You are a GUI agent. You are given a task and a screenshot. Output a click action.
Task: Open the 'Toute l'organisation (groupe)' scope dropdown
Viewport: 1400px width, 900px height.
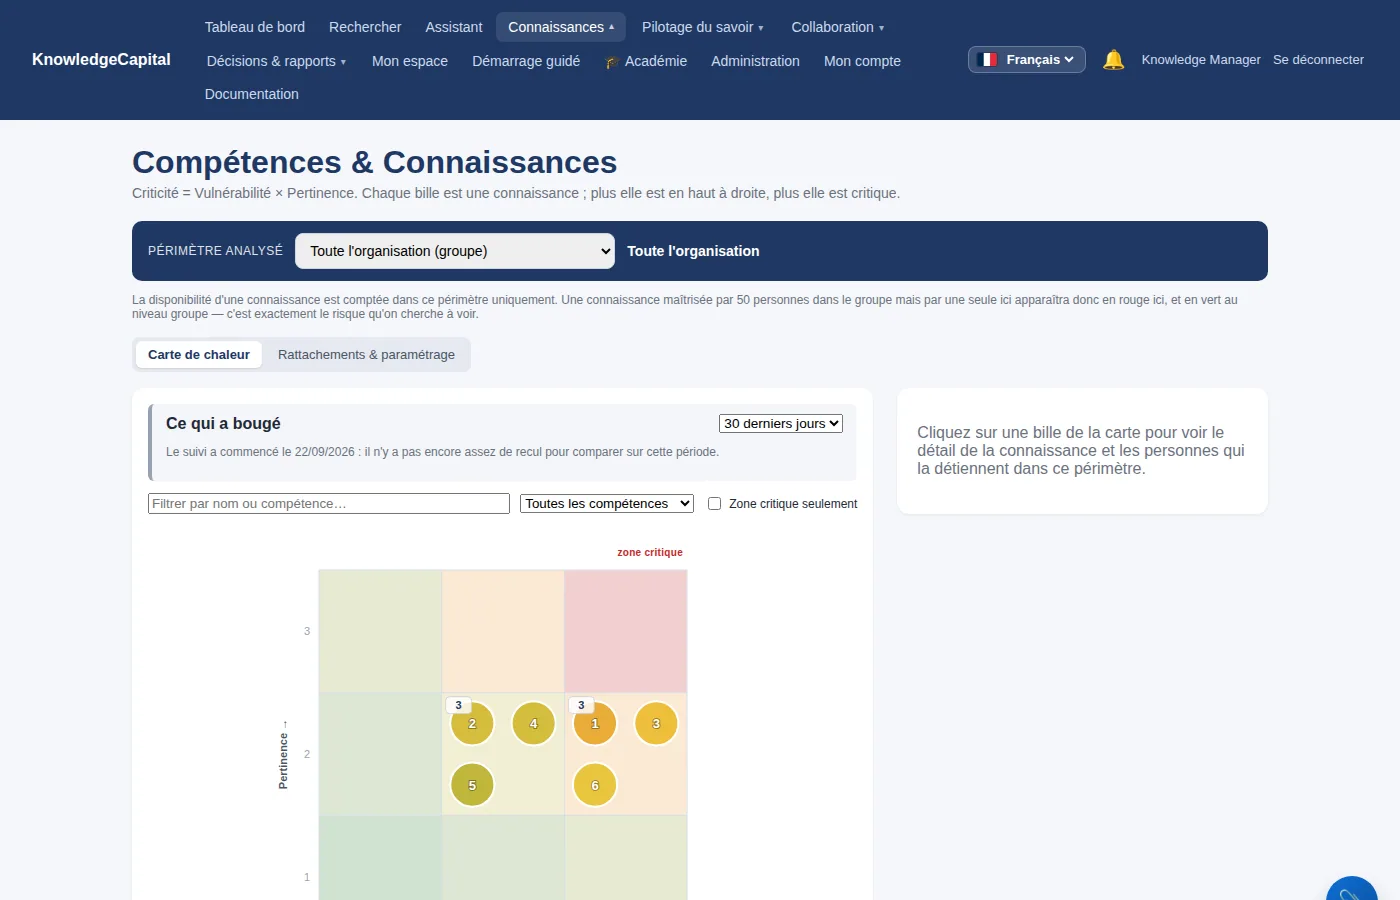click(455, 251)
